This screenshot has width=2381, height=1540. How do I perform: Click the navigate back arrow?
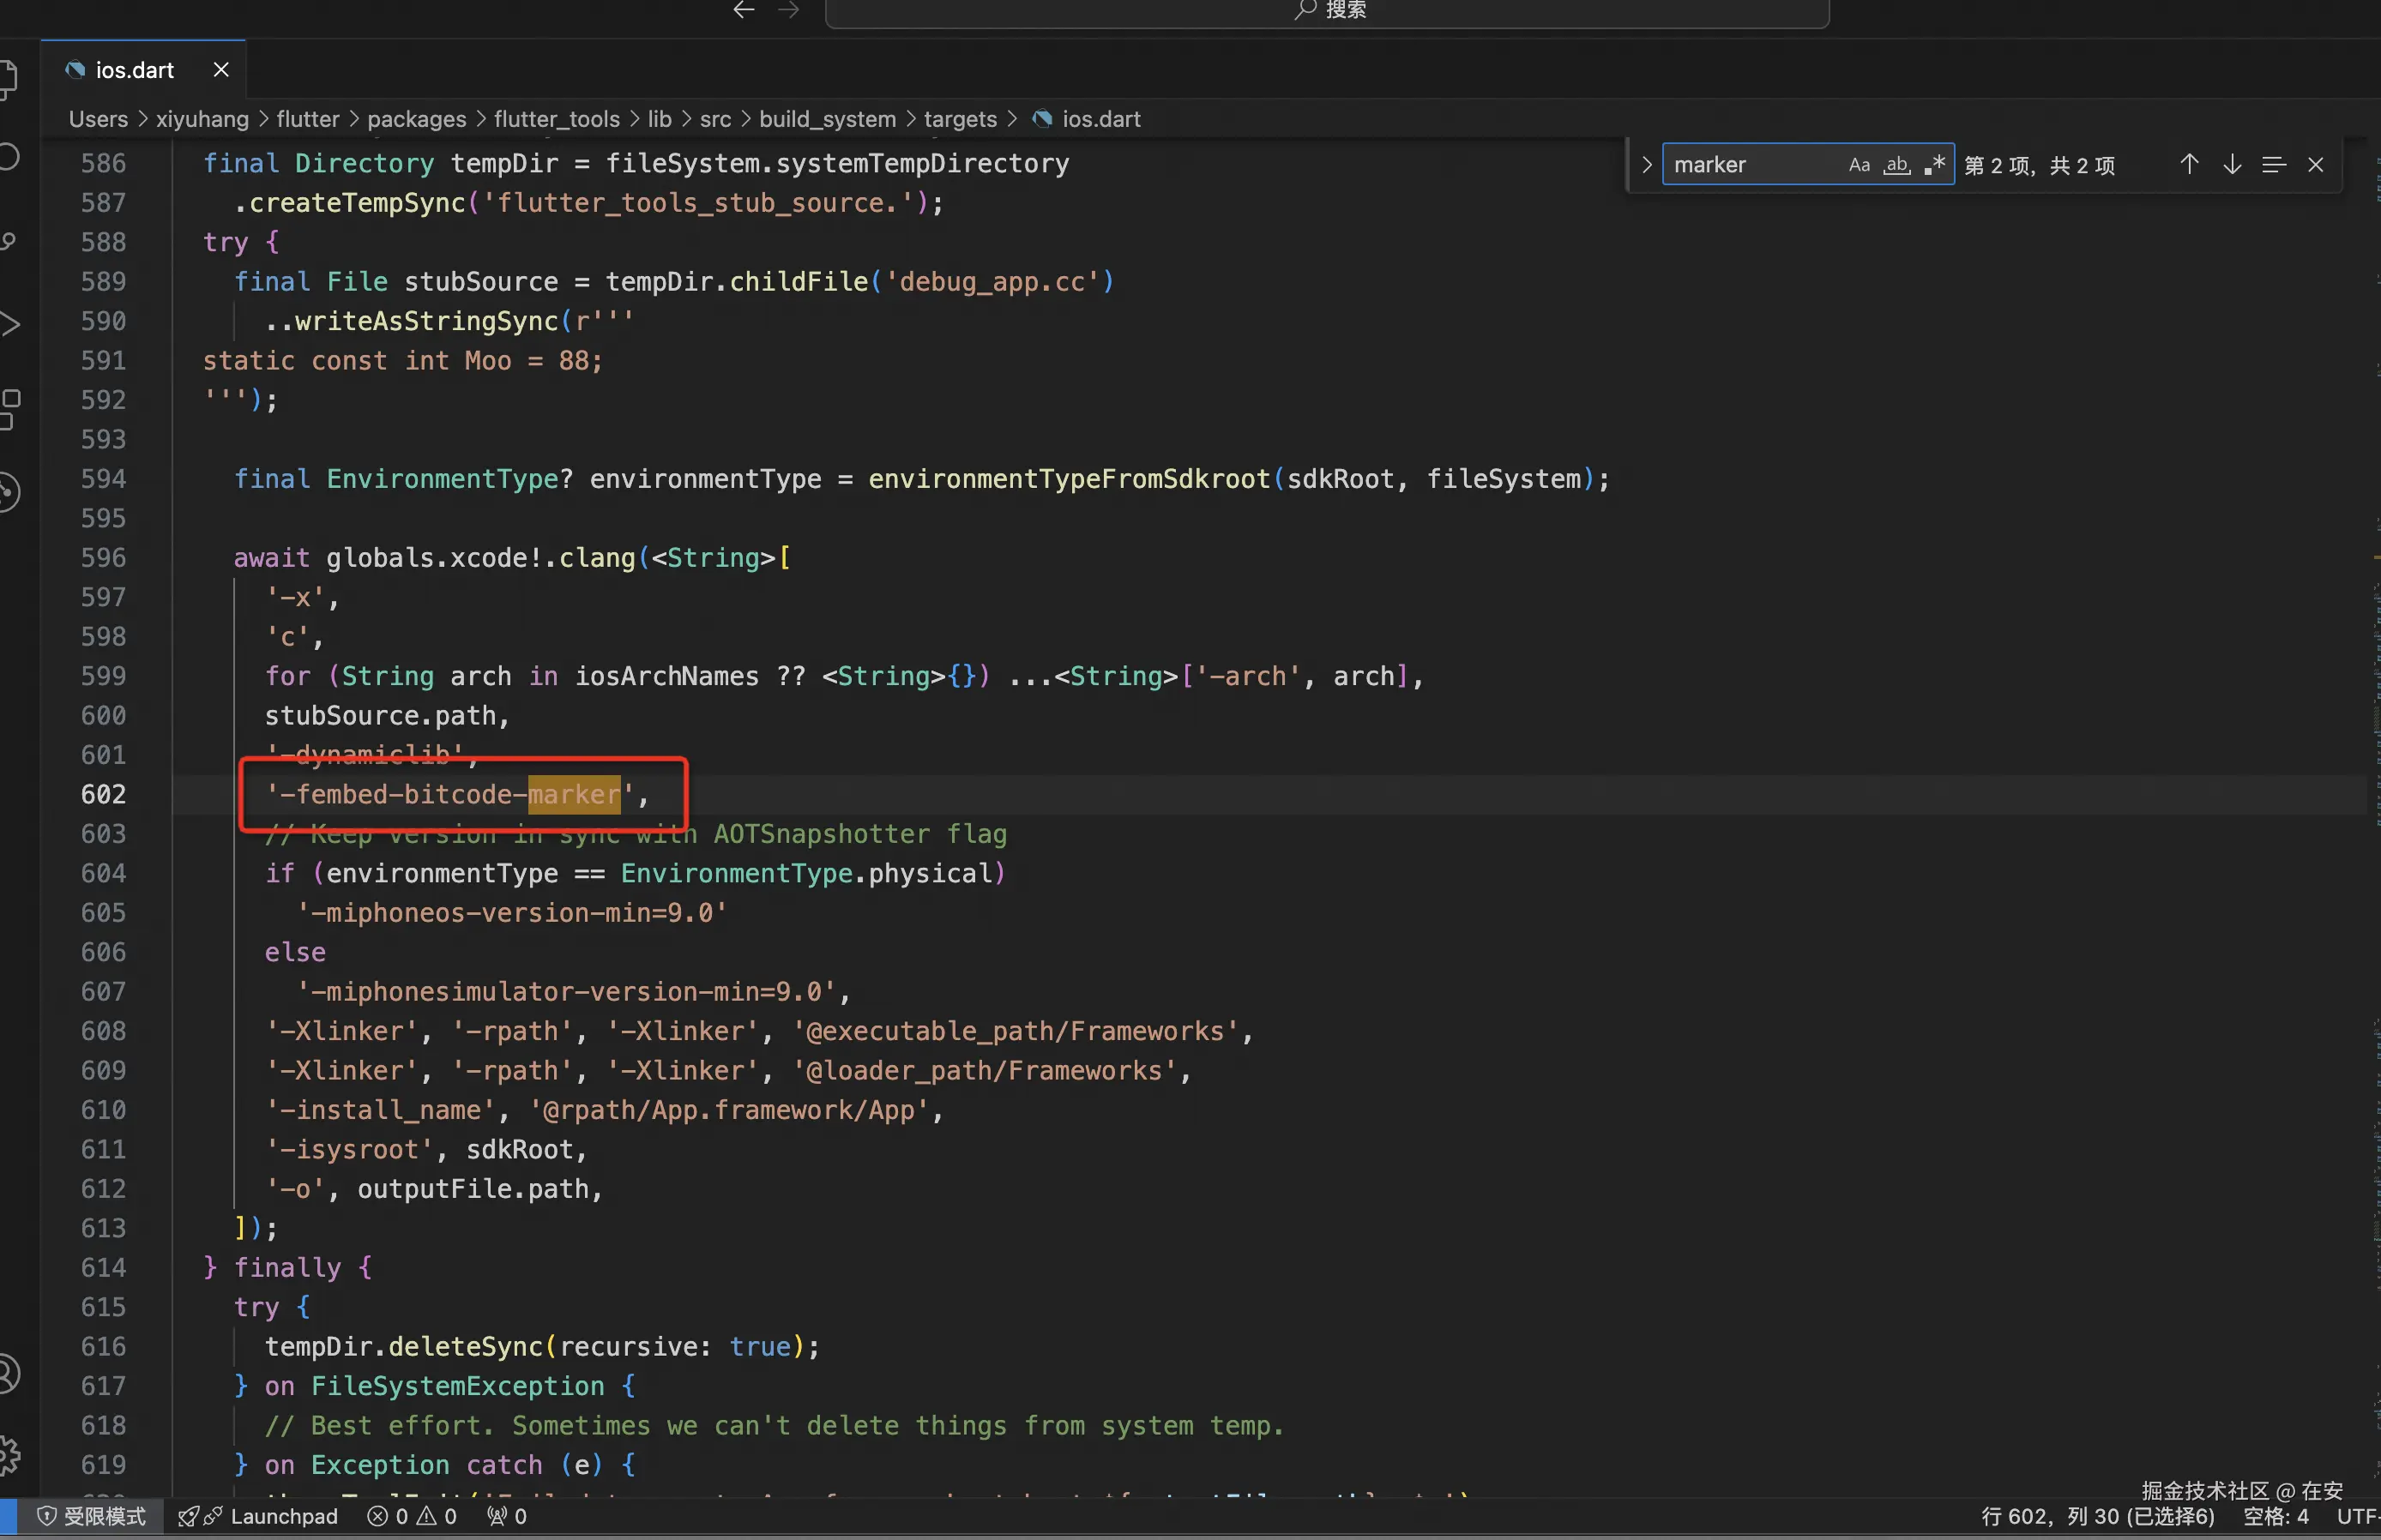(x=743, y=10)
